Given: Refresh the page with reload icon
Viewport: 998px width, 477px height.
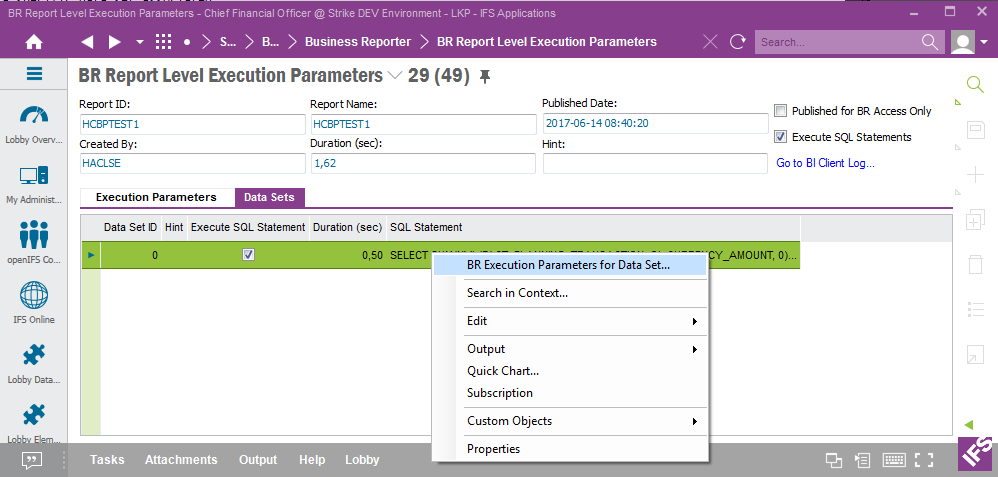Looking at the screenshot, I should [738, 42].
